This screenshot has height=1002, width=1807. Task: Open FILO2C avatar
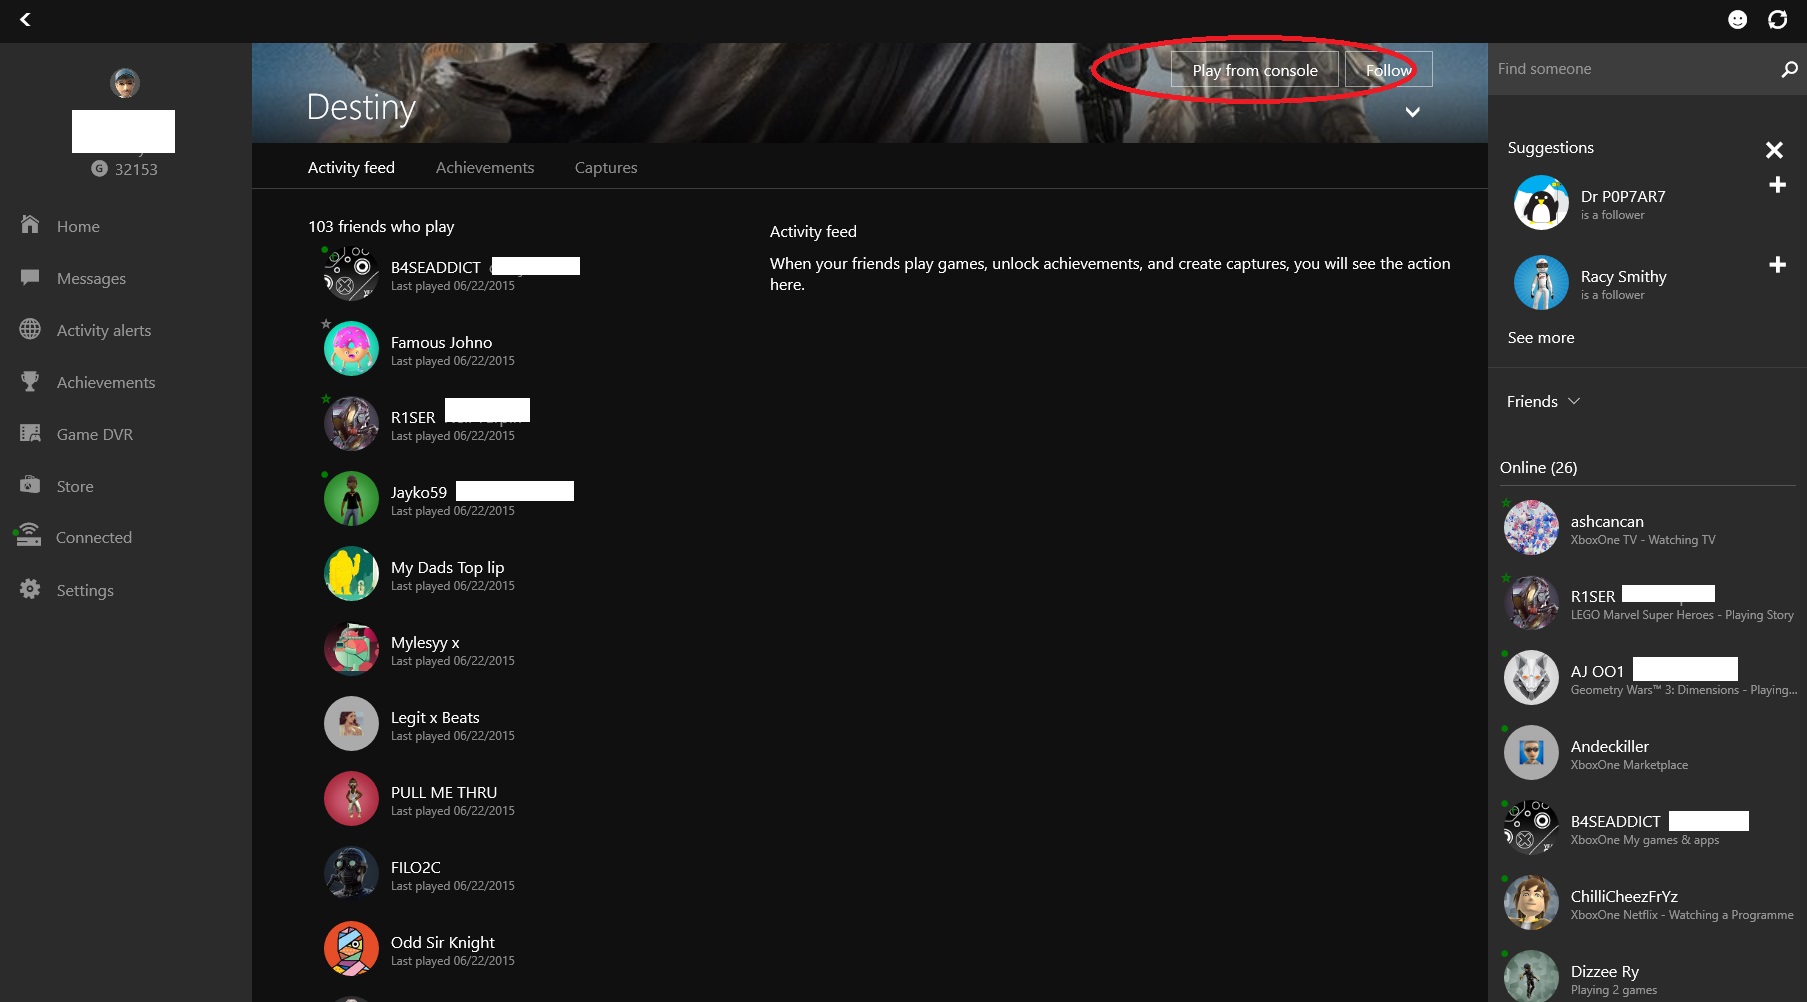coord(351,874)
